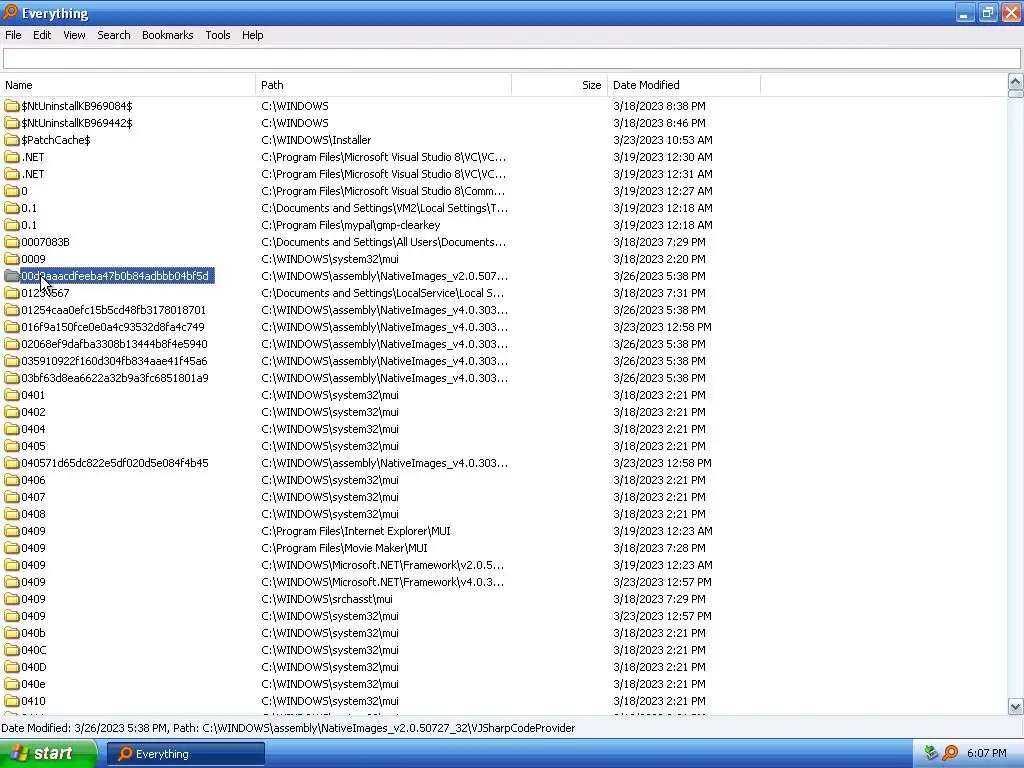Sort by the Name column header

pyautogui.click(x=128, y=85)
